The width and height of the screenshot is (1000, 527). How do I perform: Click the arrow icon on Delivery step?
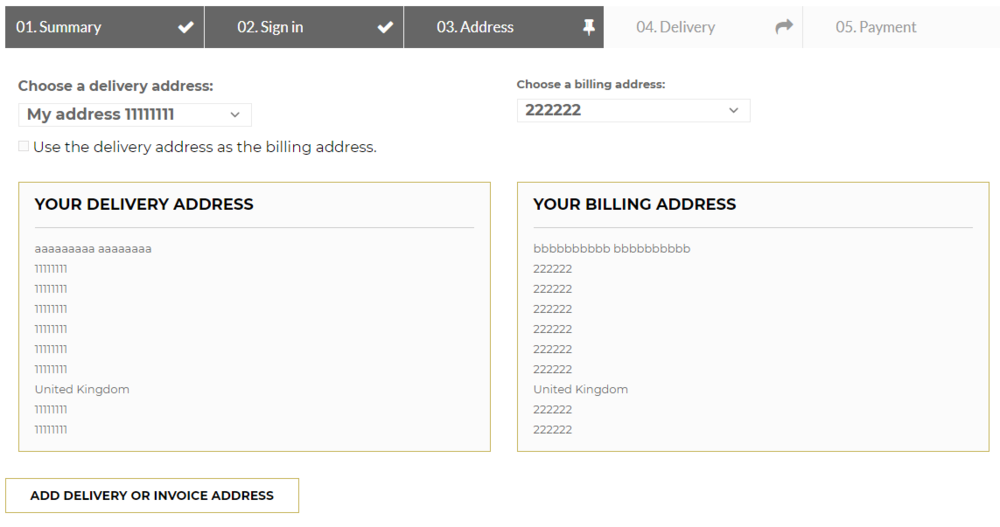pyautogui.click(x=784, y=27)
